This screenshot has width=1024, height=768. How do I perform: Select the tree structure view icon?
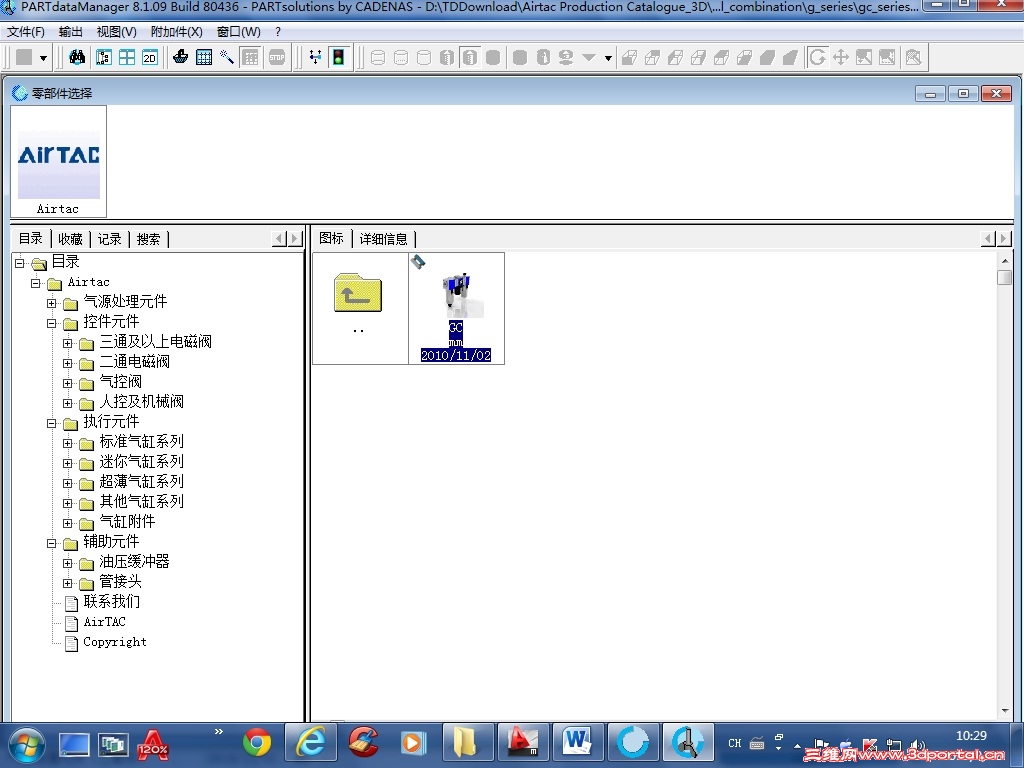(x=103, y=57)
